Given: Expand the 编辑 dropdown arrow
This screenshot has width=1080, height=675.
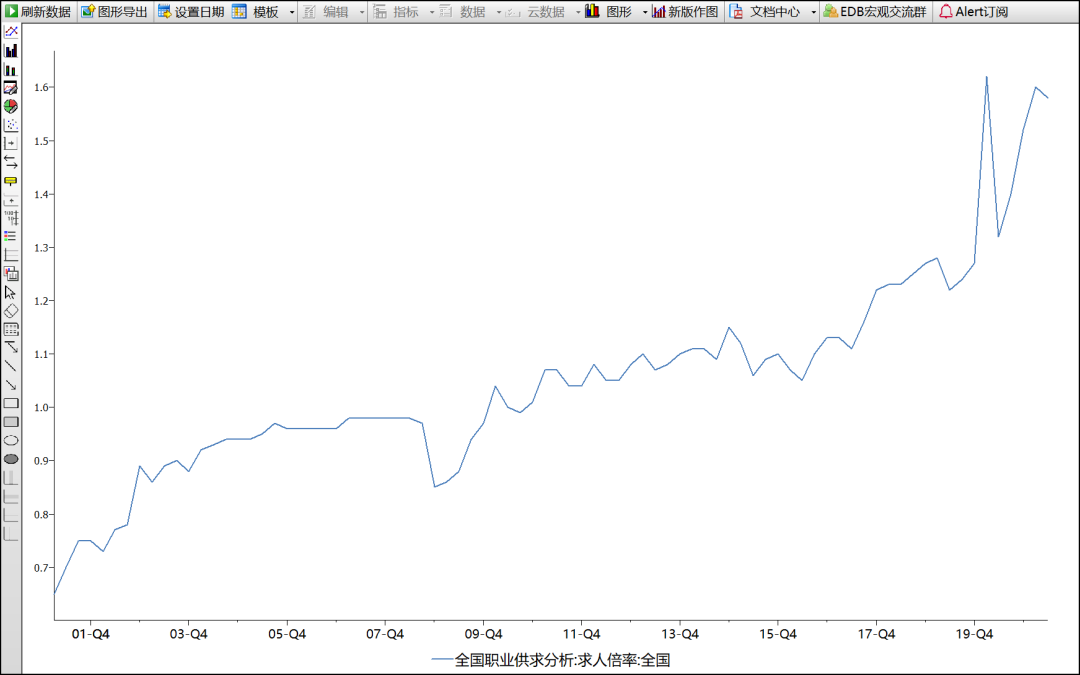Looking at the screenshot, I should coord(362,12).
